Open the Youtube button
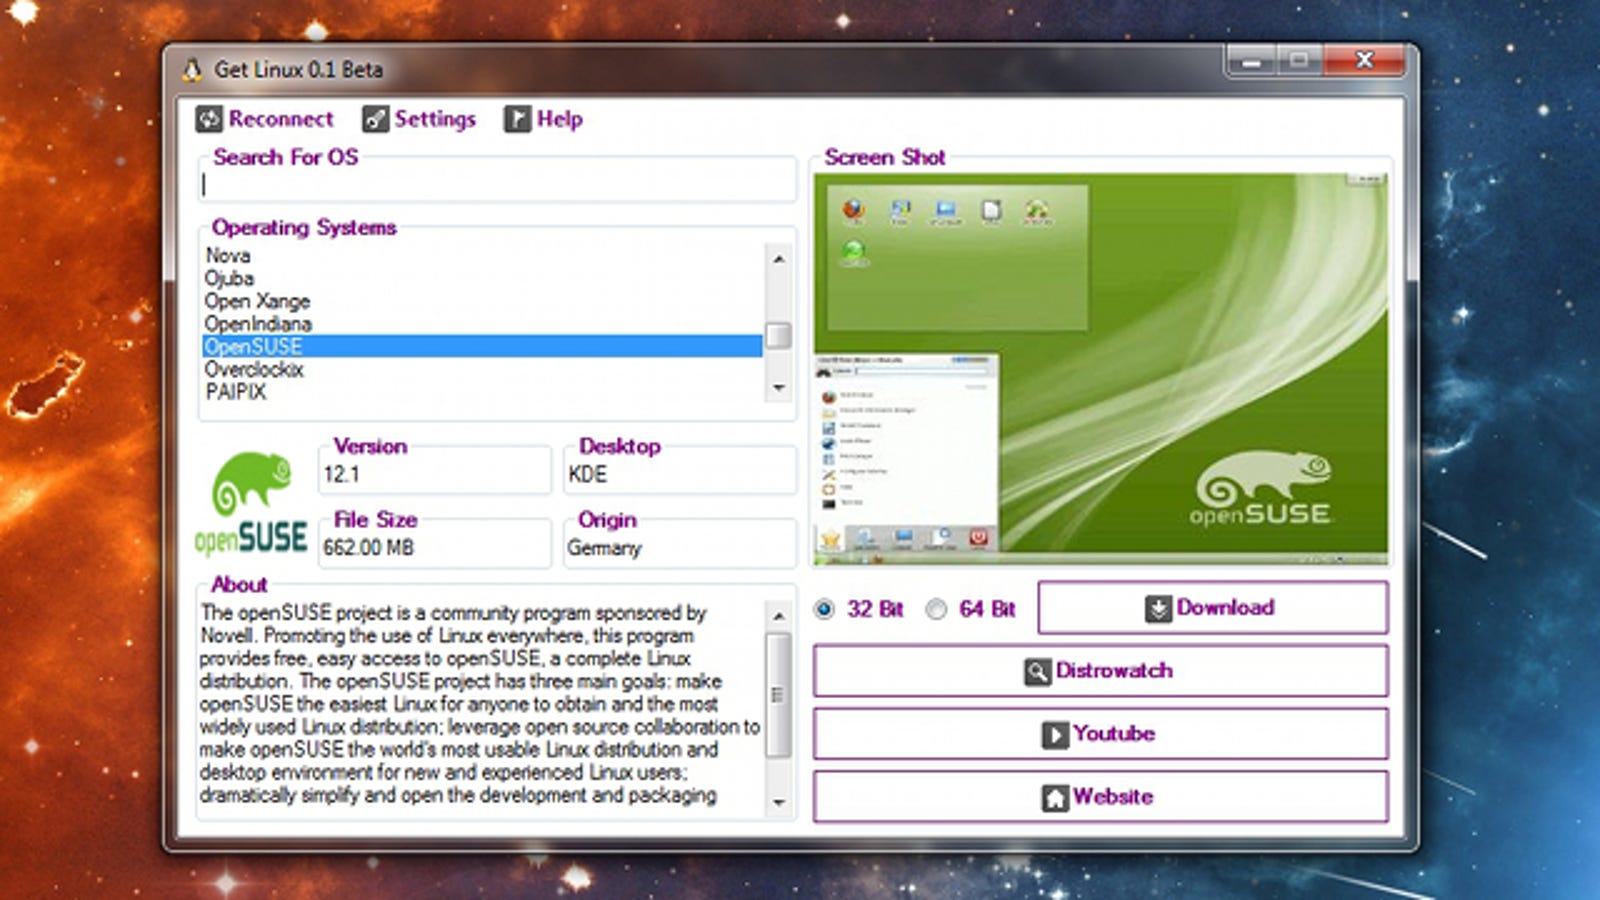 (x=1101, y=734)
